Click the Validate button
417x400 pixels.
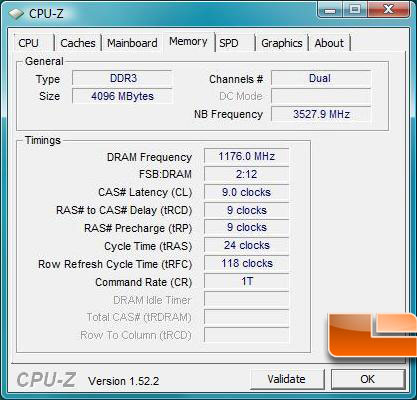point(287,379)
